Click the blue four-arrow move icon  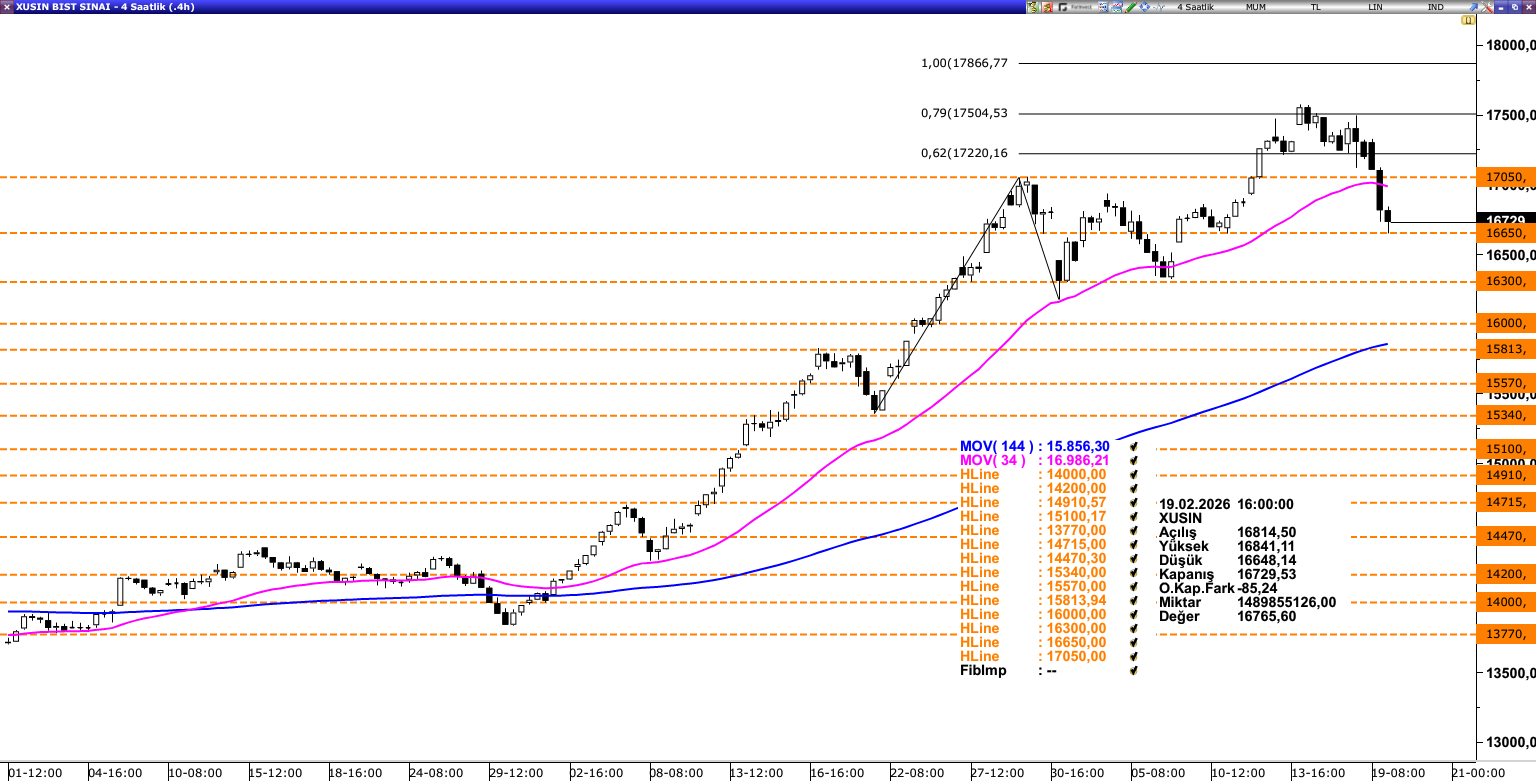pos(1144,7)
